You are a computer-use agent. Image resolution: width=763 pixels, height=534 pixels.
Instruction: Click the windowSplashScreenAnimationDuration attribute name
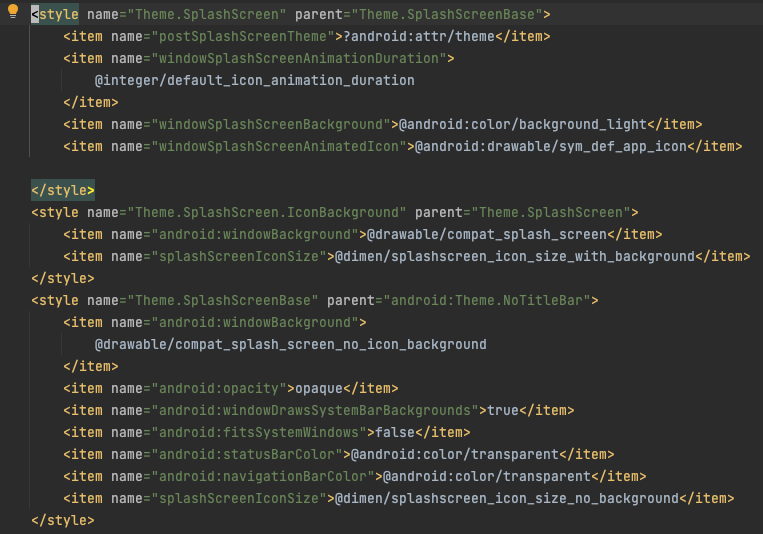click(297, 58)
